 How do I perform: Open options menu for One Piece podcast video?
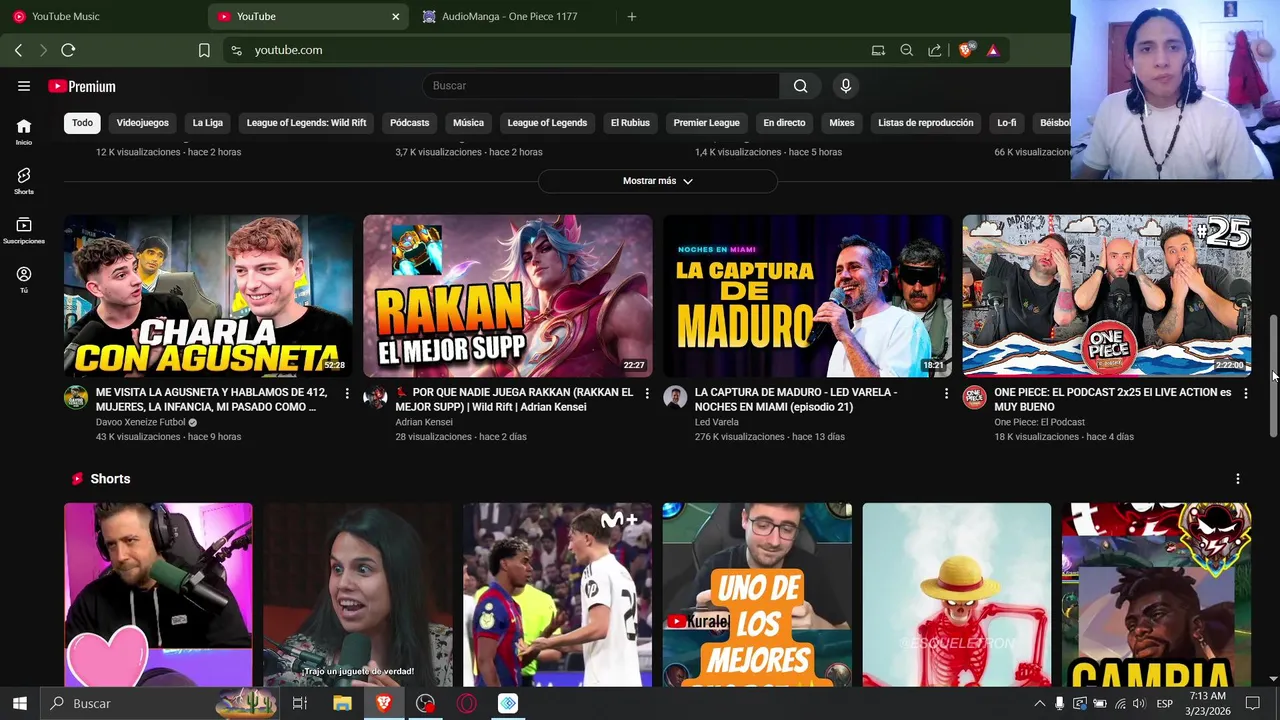click(1245, 394)
